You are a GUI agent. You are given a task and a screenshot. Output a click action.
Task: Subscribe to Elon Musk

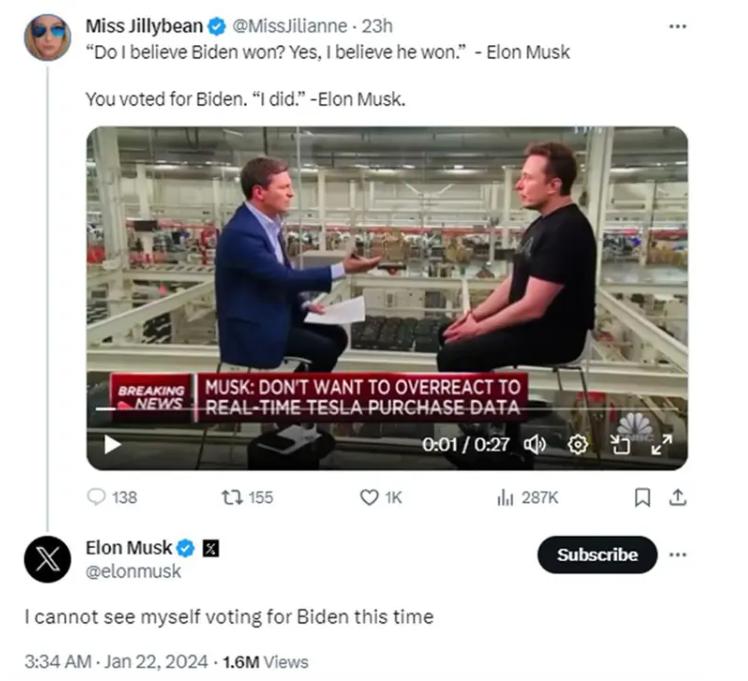(597, 555)
